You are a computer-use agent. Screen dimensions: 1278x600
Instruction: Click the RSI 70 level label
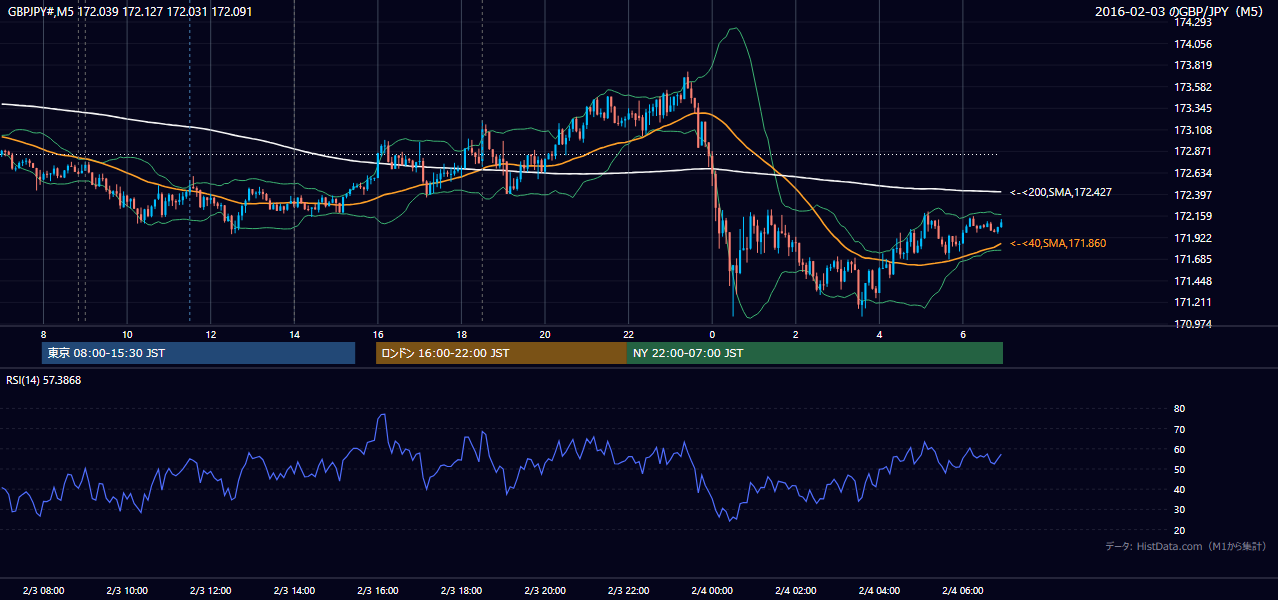pos(1180,429)
